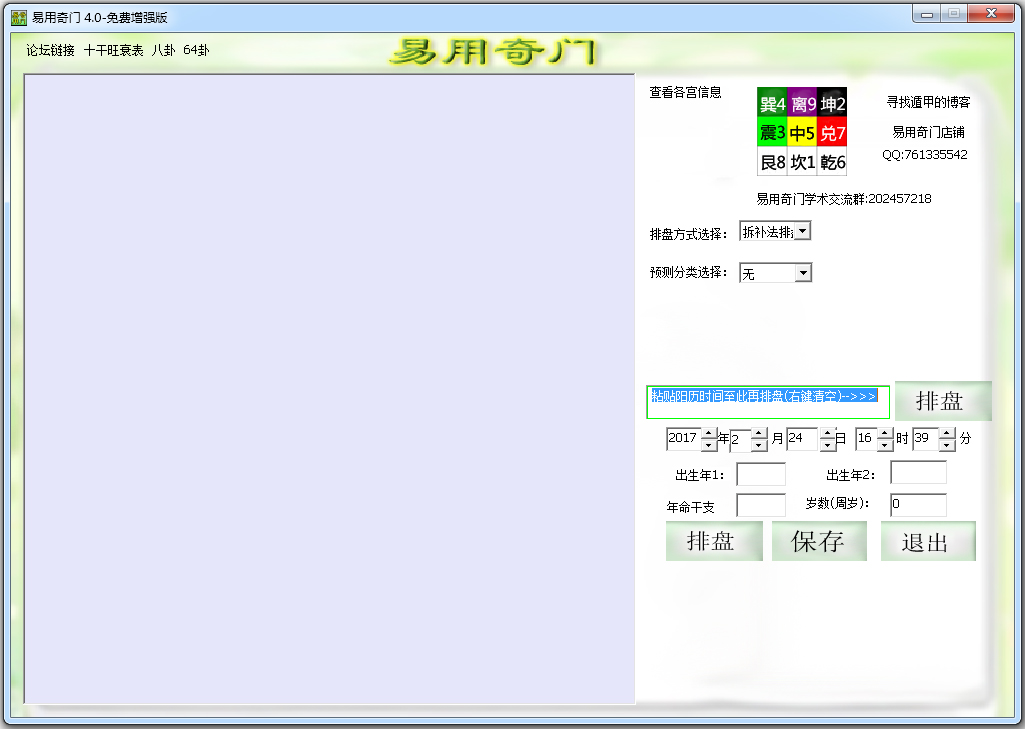Expand the 预测分类选择 dropdown
Viewport: 1025px width, 729px height.
(803, 273)
